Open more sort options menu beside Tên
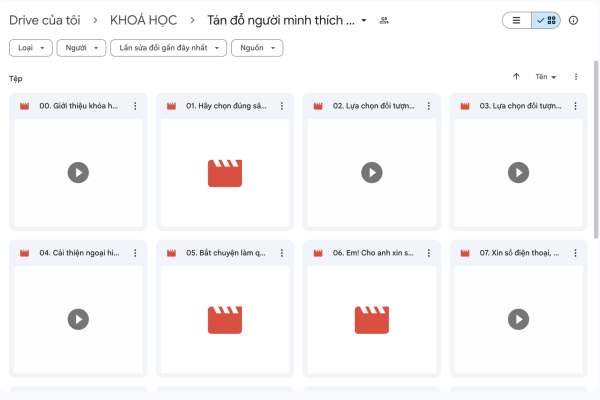The image size is (600, 400). (x=576, y=77)
